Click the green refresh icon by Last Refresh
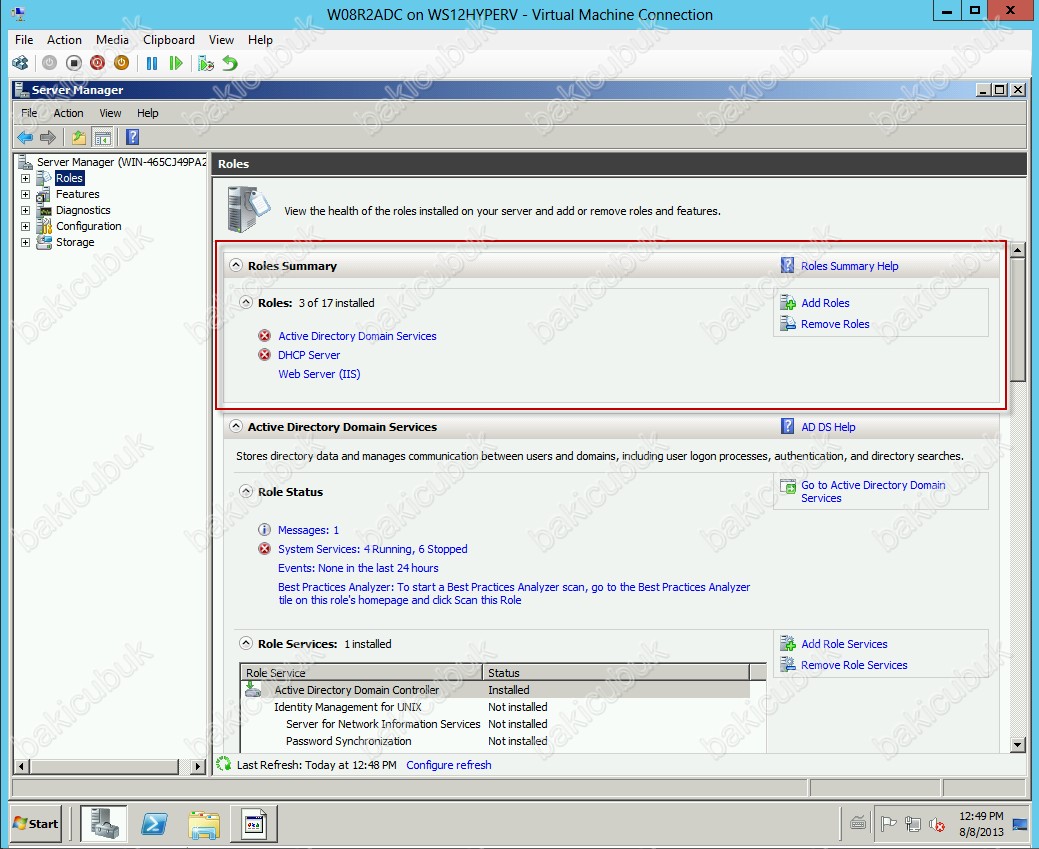 (224, 764)
